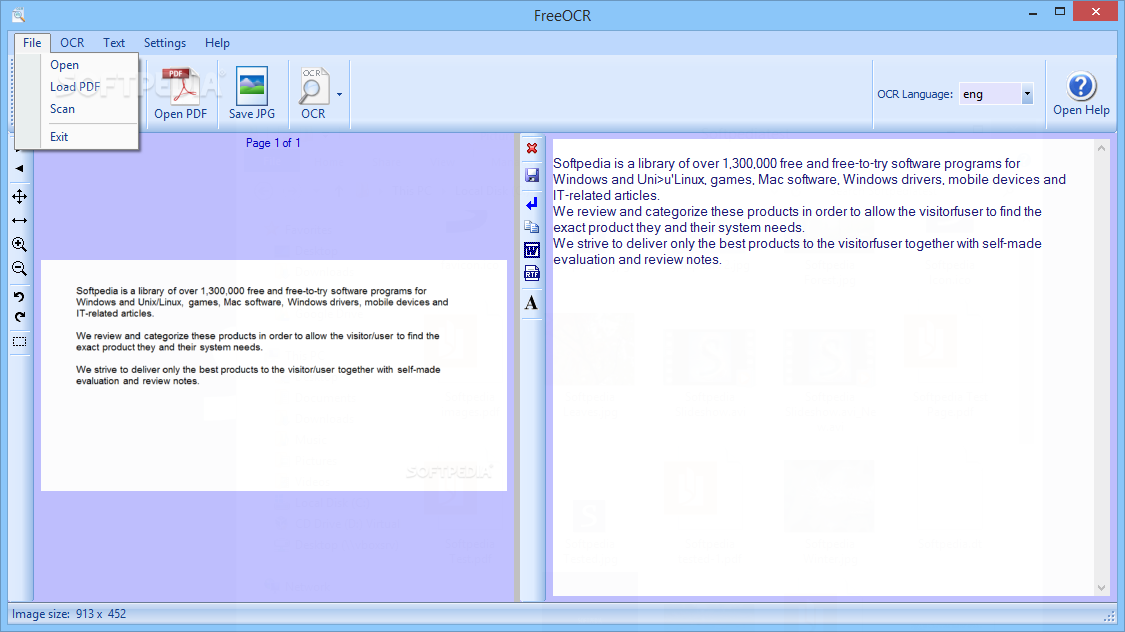Zoom in on the image
1125x632 pixels.
[x=19, y=245]
